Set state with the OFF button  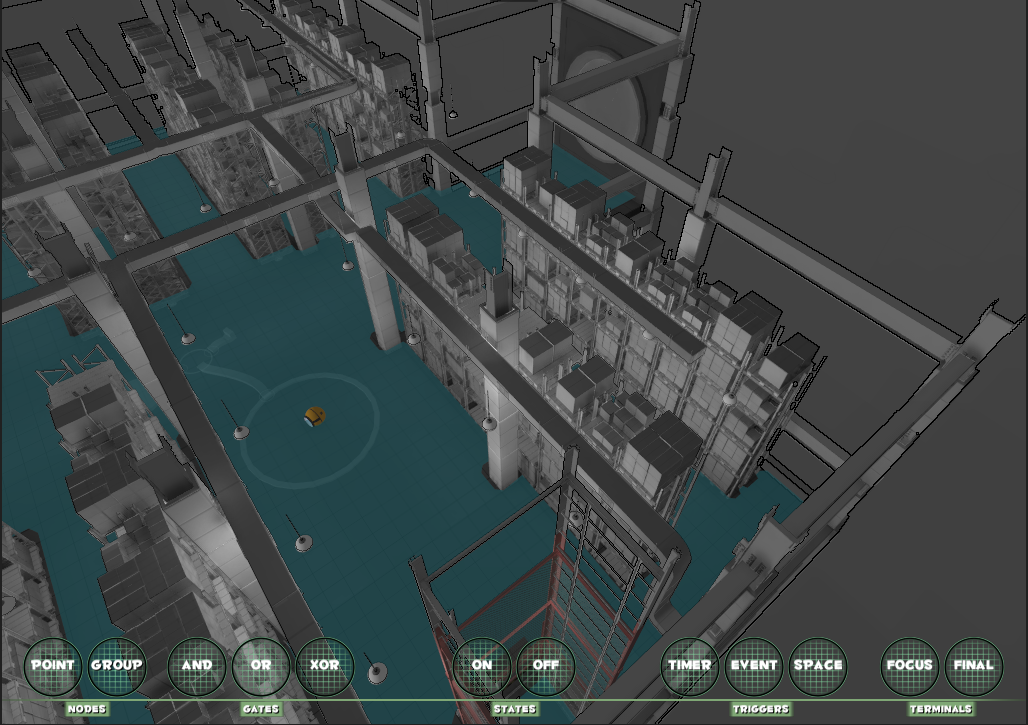point(546,665)
